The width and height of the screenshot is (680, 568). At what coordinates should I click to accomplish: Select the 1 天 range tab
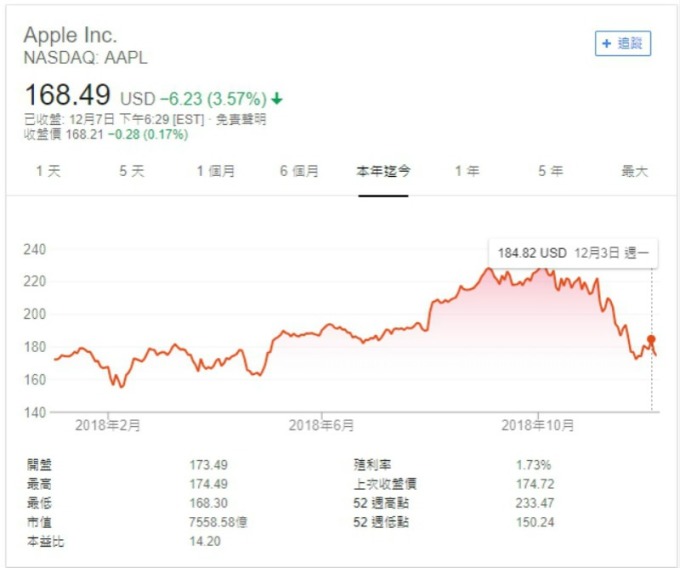click(x=48, y=171)
